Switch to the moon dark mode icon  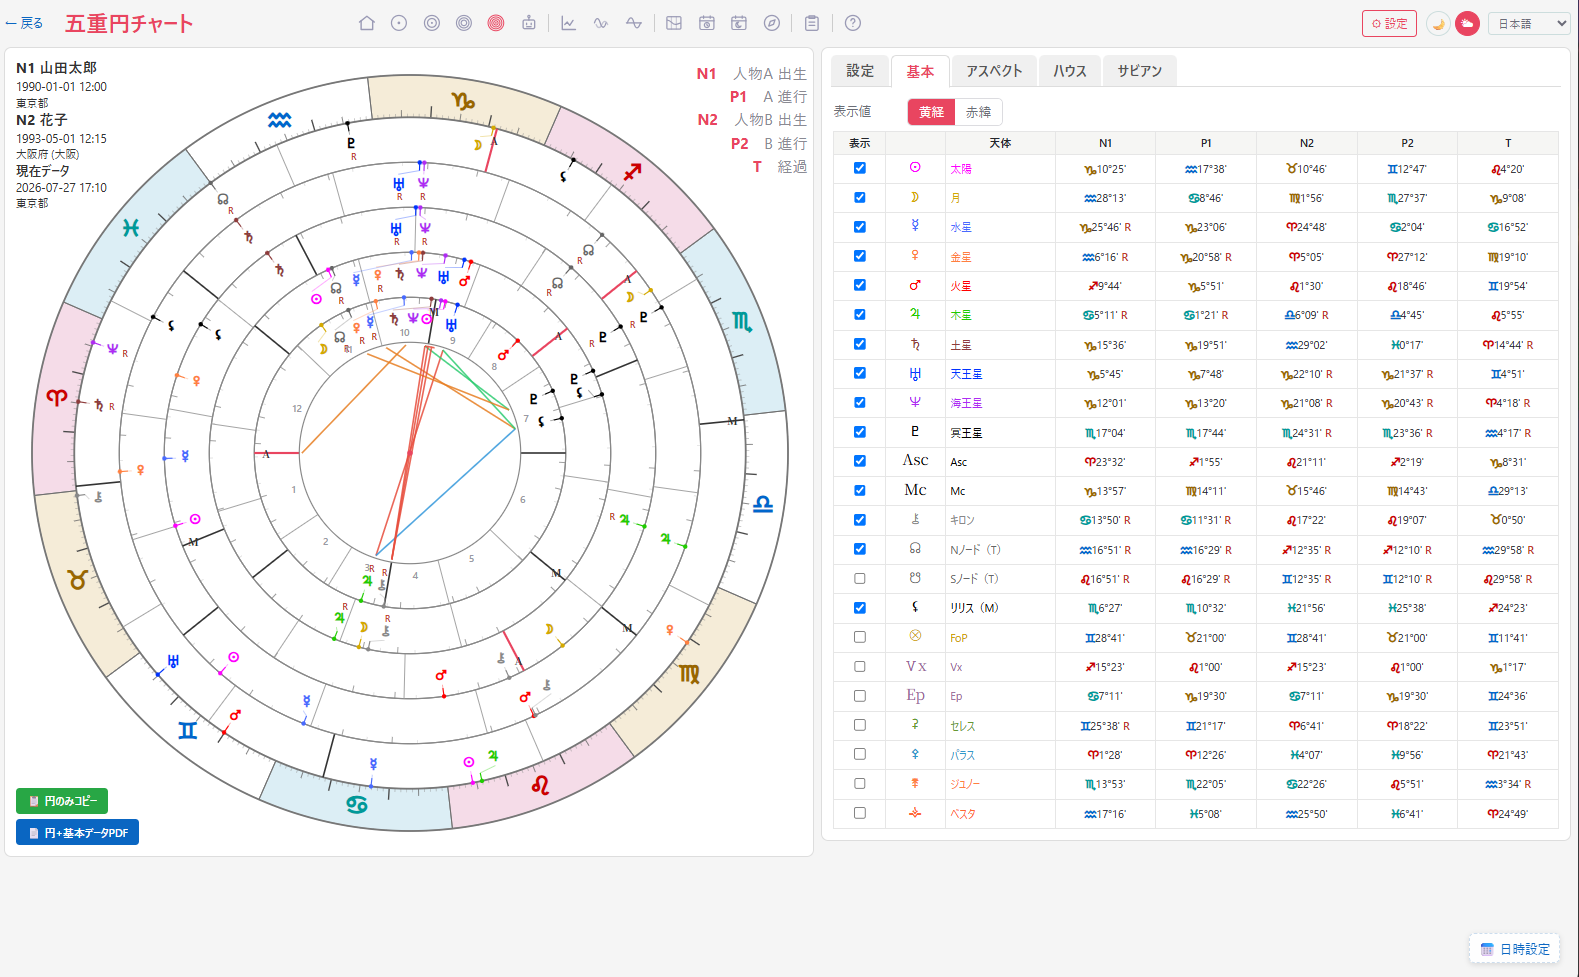tap(1438, 23)
